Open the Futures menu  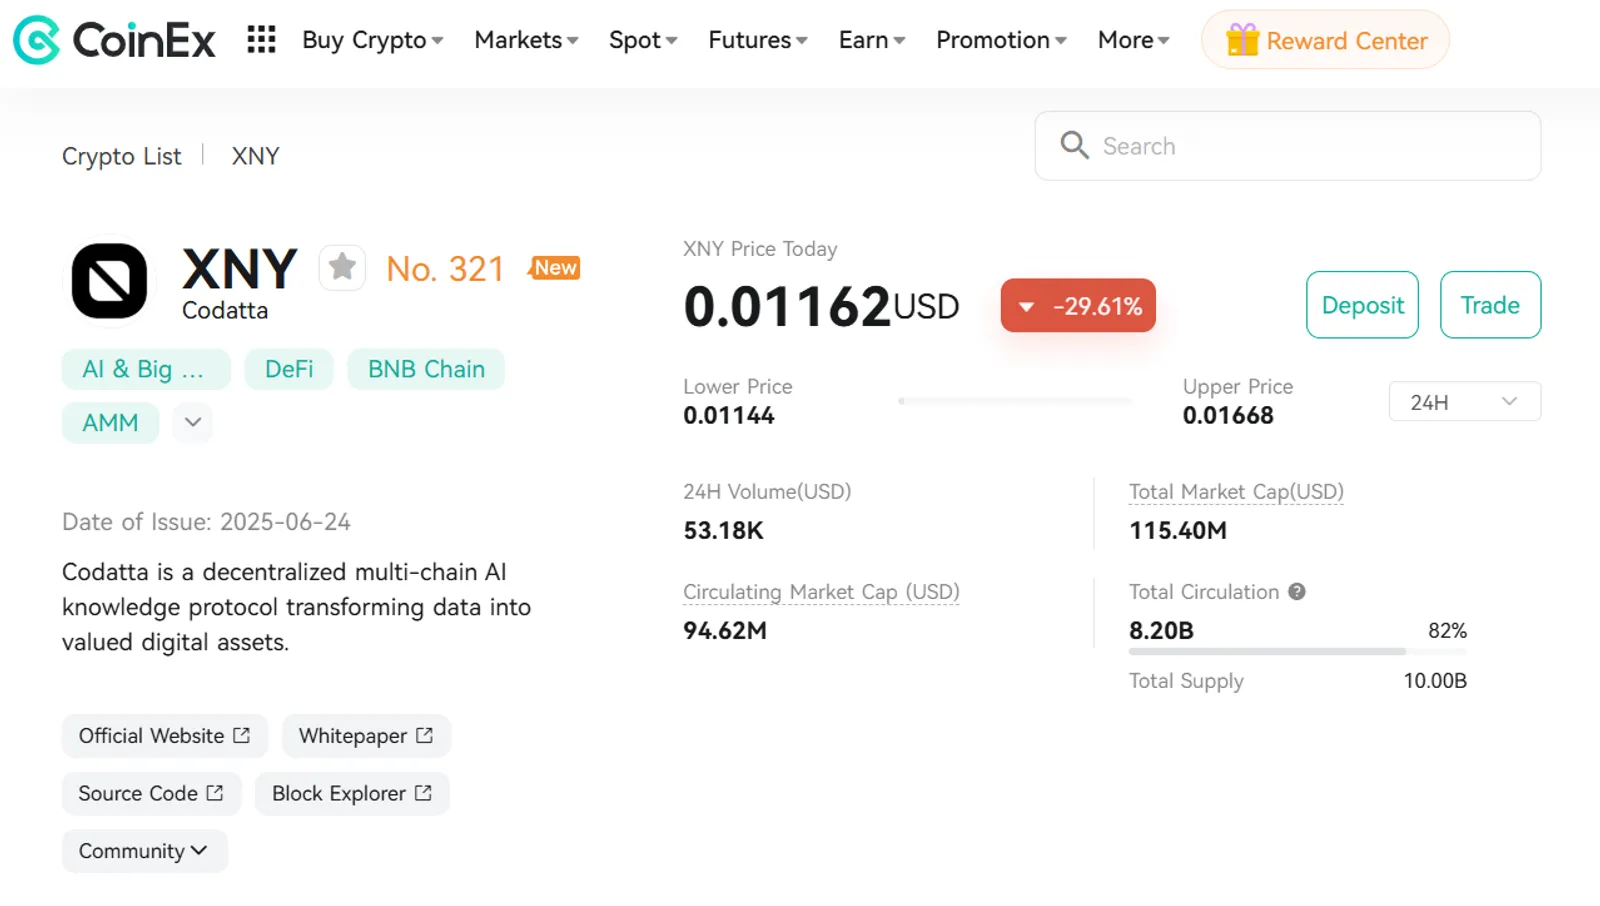pyautogui.click(x=758, y=40)
